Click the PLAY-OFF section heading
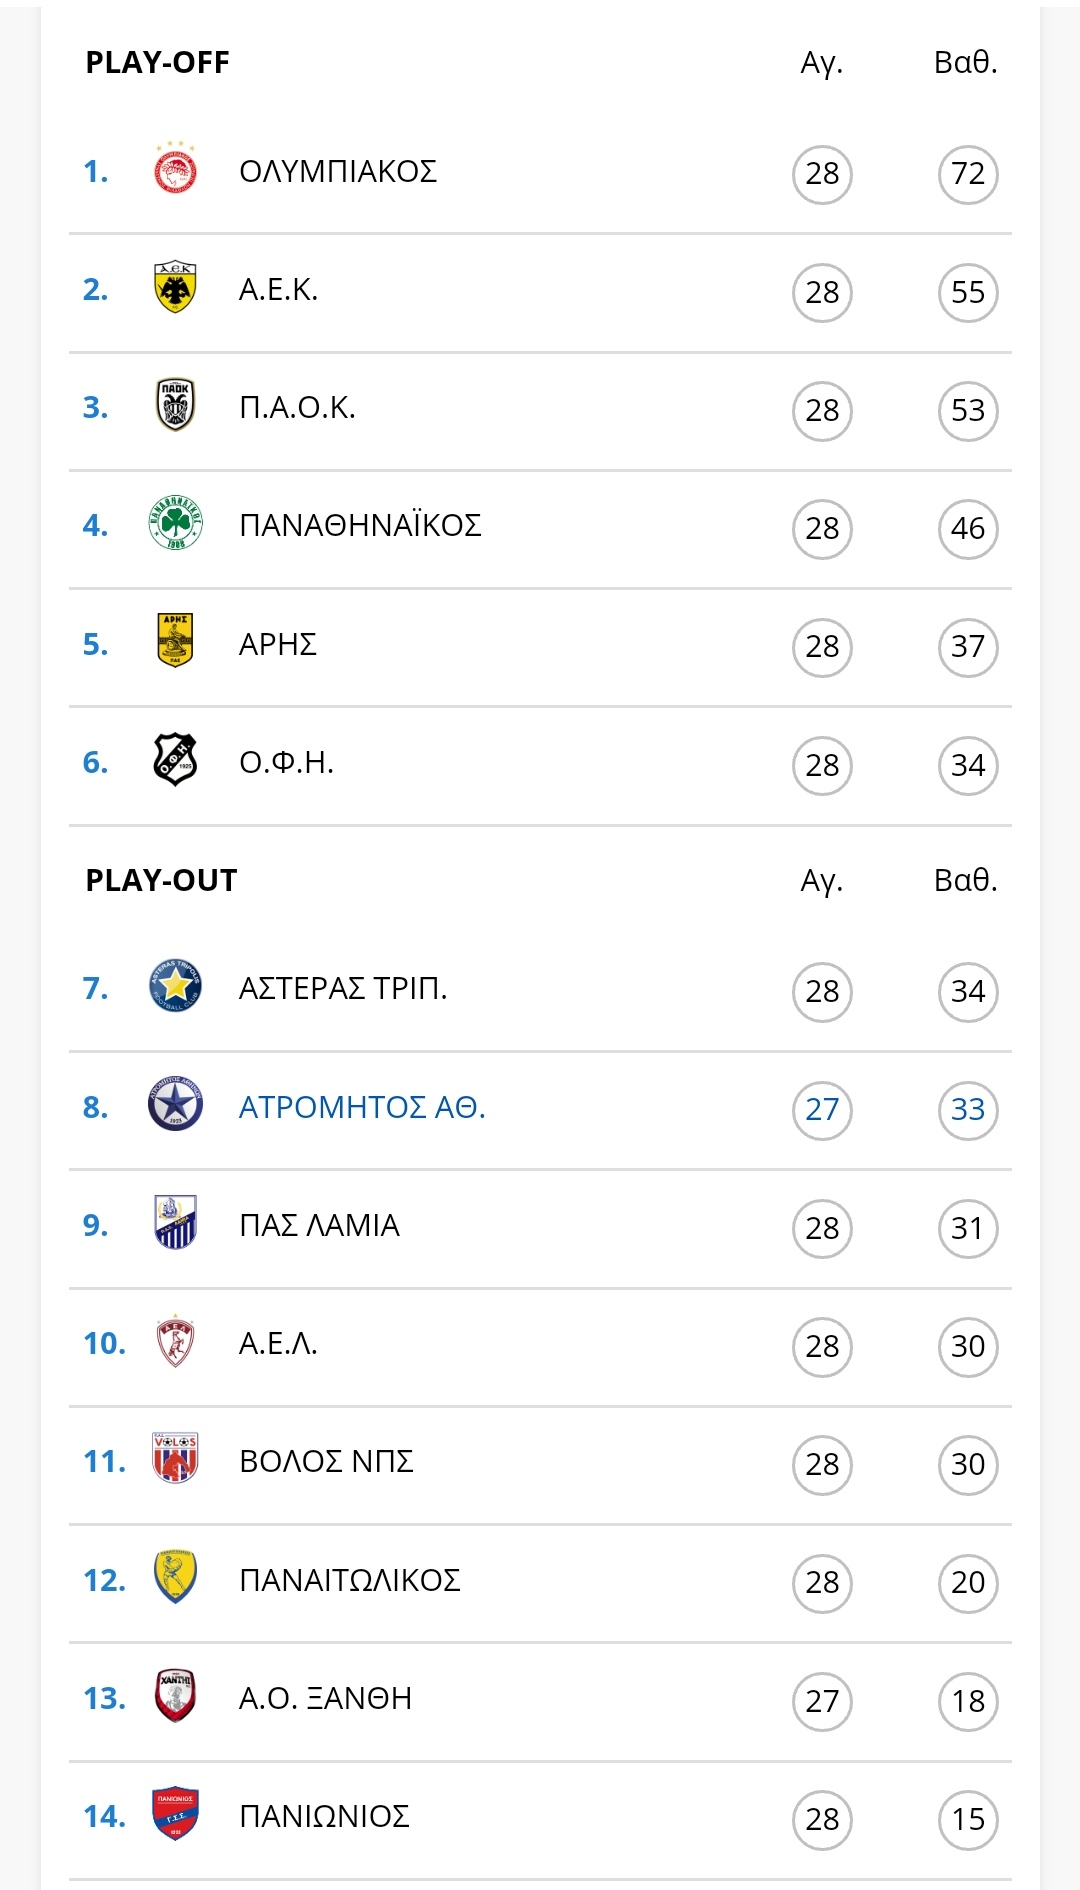1080x1890 pixels. (157, 62)
